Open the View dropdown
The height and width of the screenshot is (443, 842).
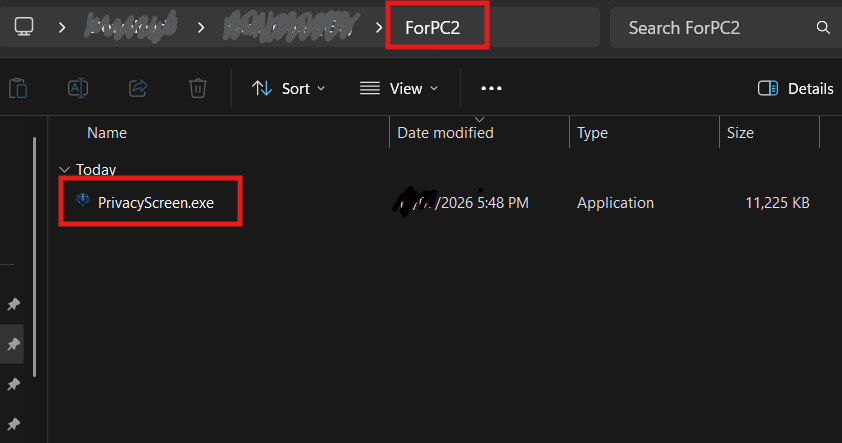(x=398, y=89)
